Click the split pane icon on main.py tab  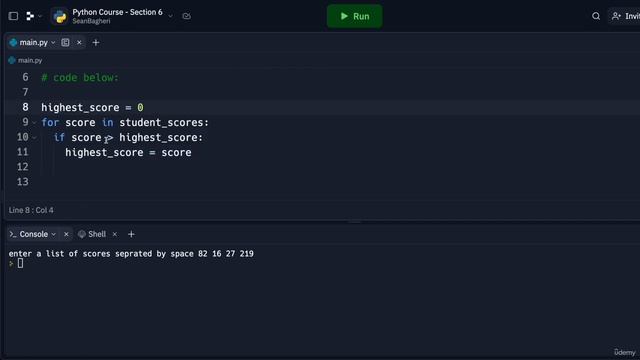pos(65,42)
